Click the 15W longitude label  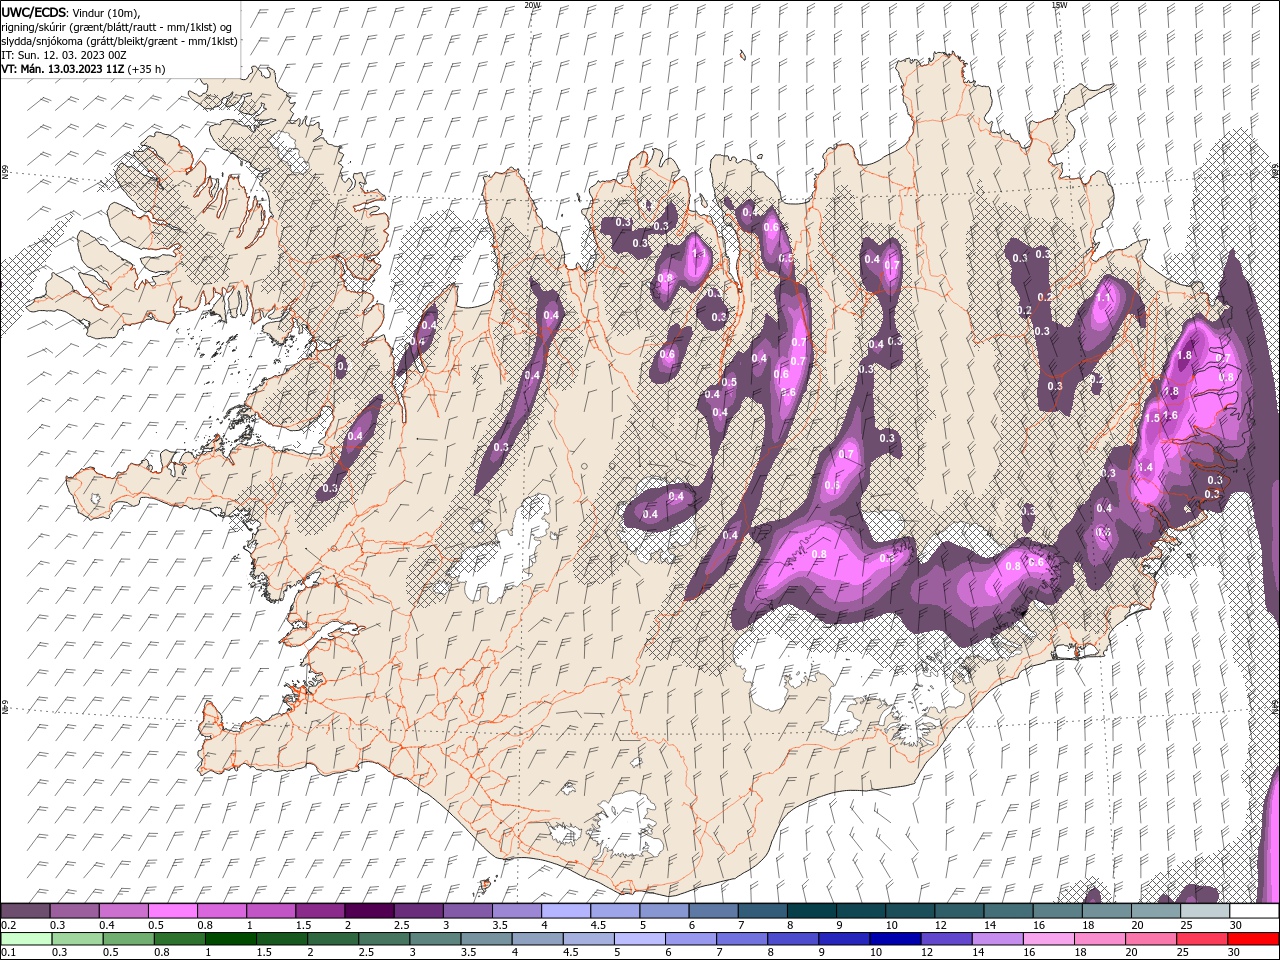(x=1059, y=5)
